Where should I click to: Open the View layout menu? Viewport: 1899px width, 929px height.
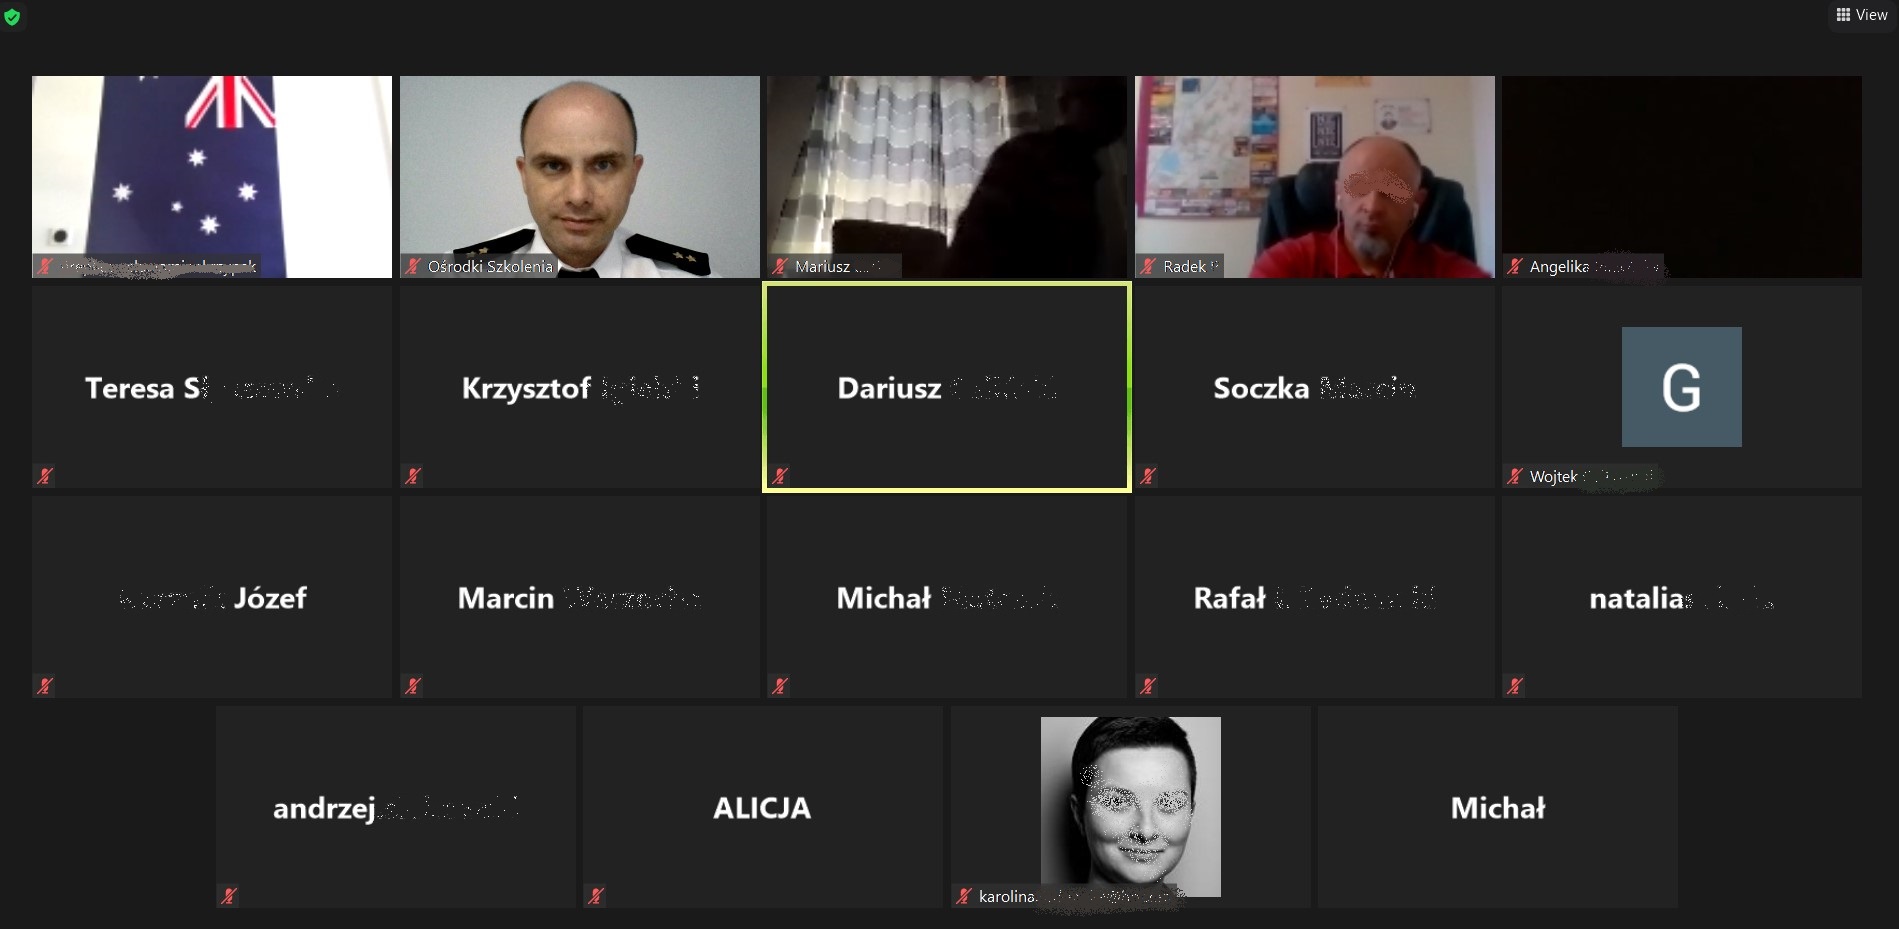1861,15
